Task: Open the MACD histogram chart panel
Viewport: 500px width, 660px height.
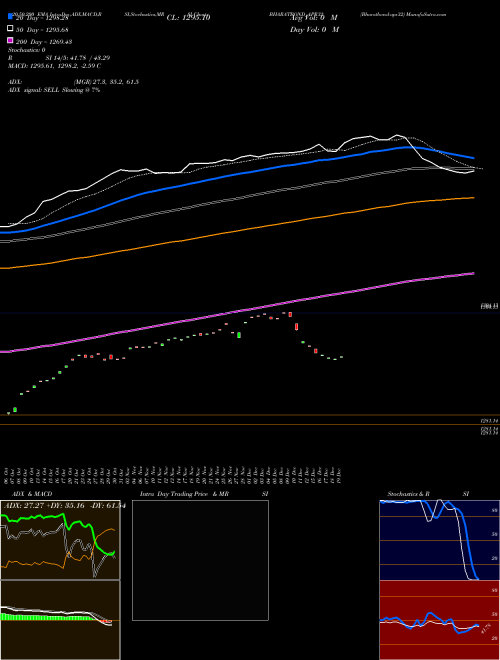Action: pos(60,620)
